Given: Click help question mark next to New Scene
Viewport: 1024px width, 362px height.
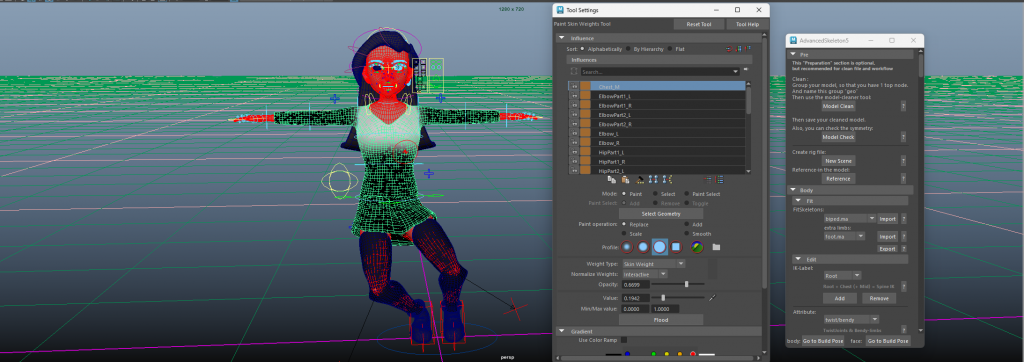Looking at the screenshot, I should tap(903, 161).
